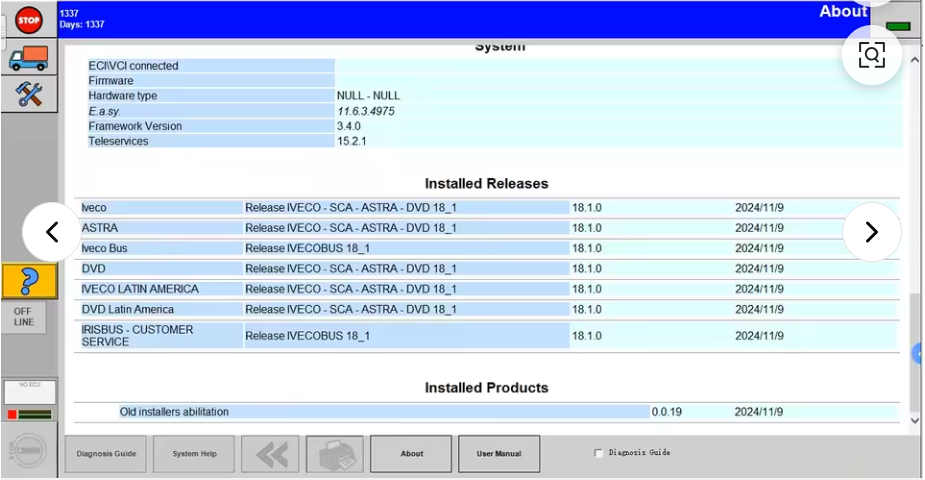
Task: Click the About button
Action: click(x=411, y=454)
